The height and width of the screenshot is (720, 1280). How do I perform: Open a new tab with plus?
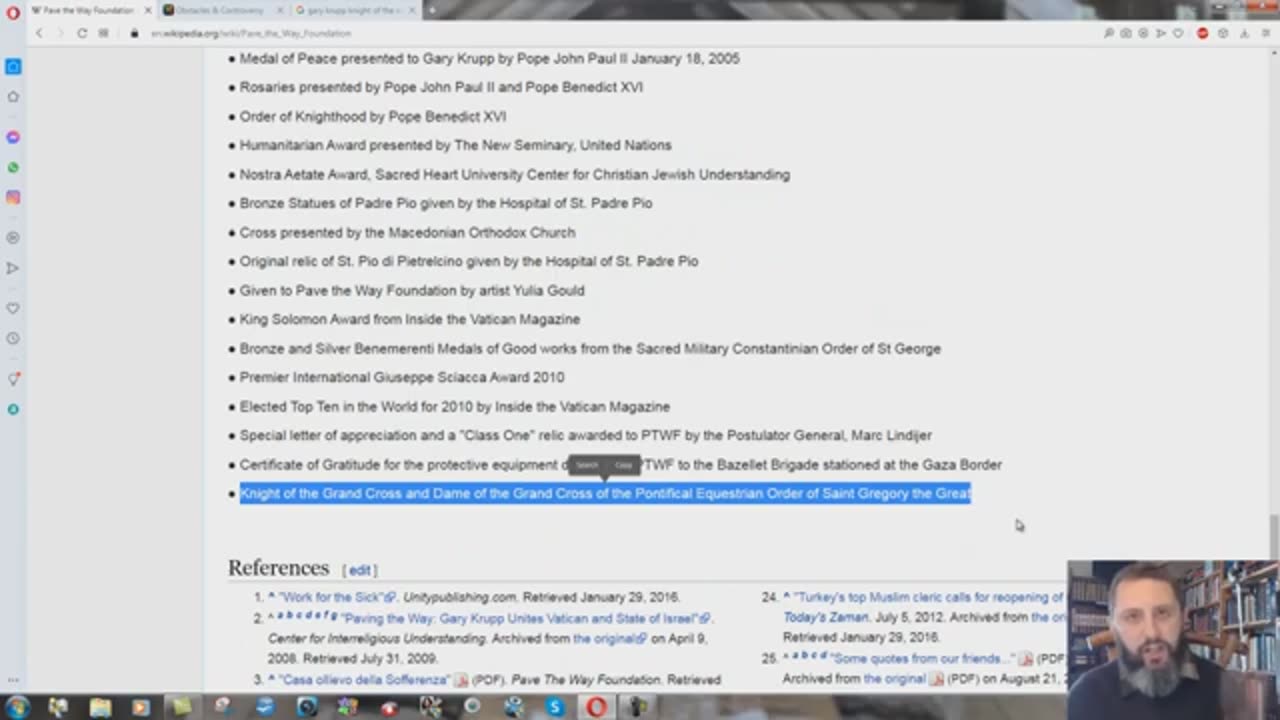click(x=434, y=10)
